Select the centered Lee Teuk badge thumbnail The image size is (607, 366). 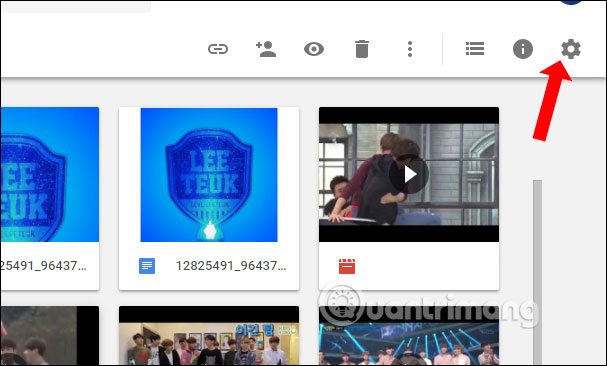[x=209, y=175]
